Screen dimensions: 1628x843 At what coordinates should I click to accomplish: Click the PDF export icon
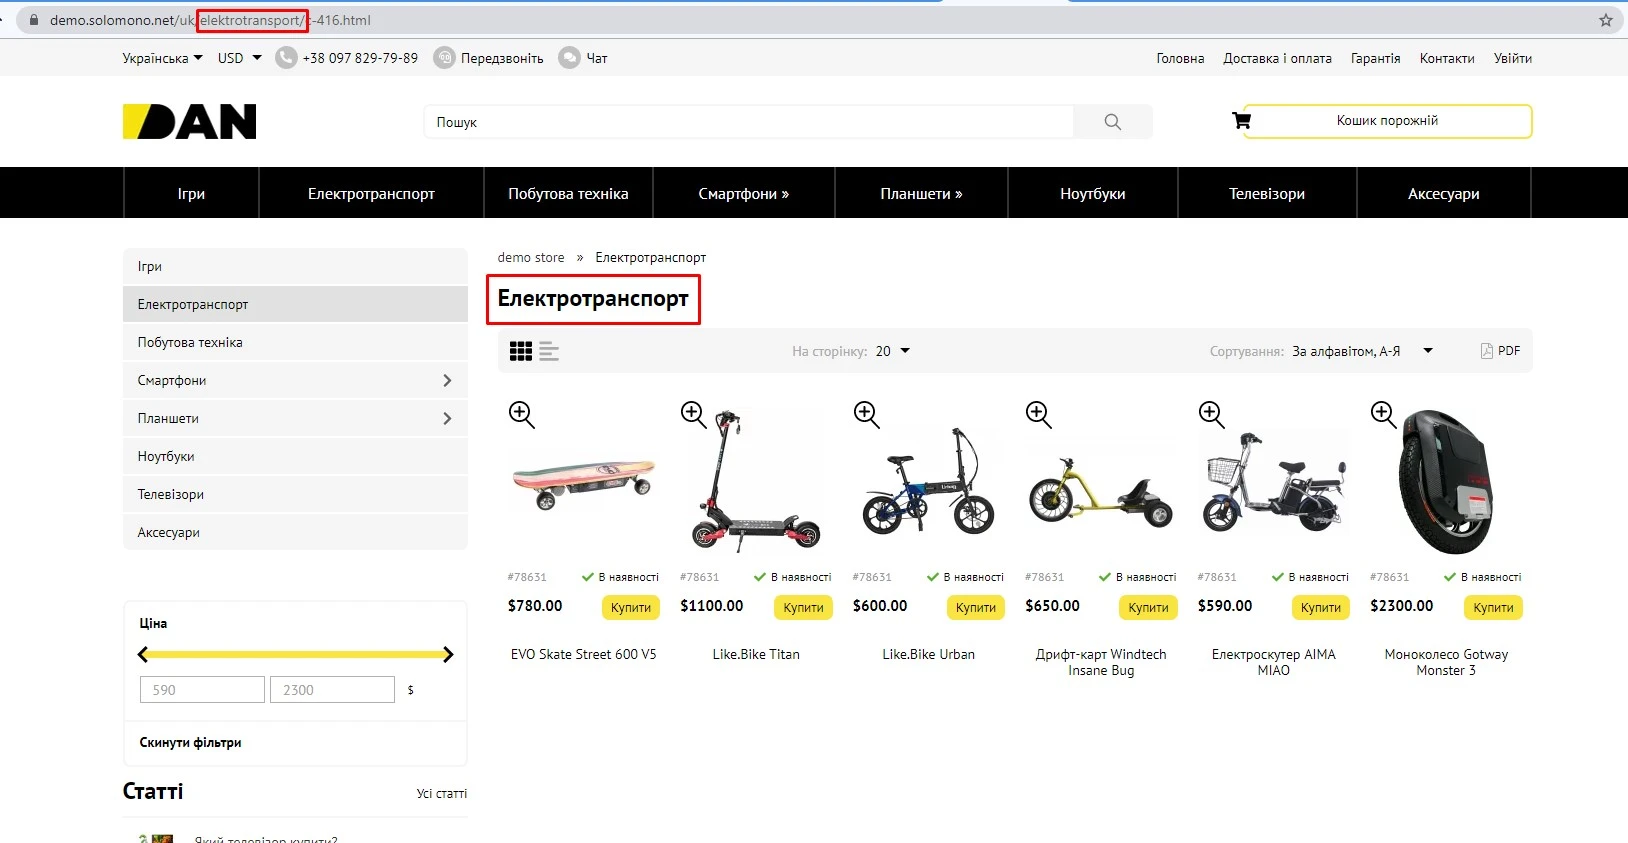1487,351
